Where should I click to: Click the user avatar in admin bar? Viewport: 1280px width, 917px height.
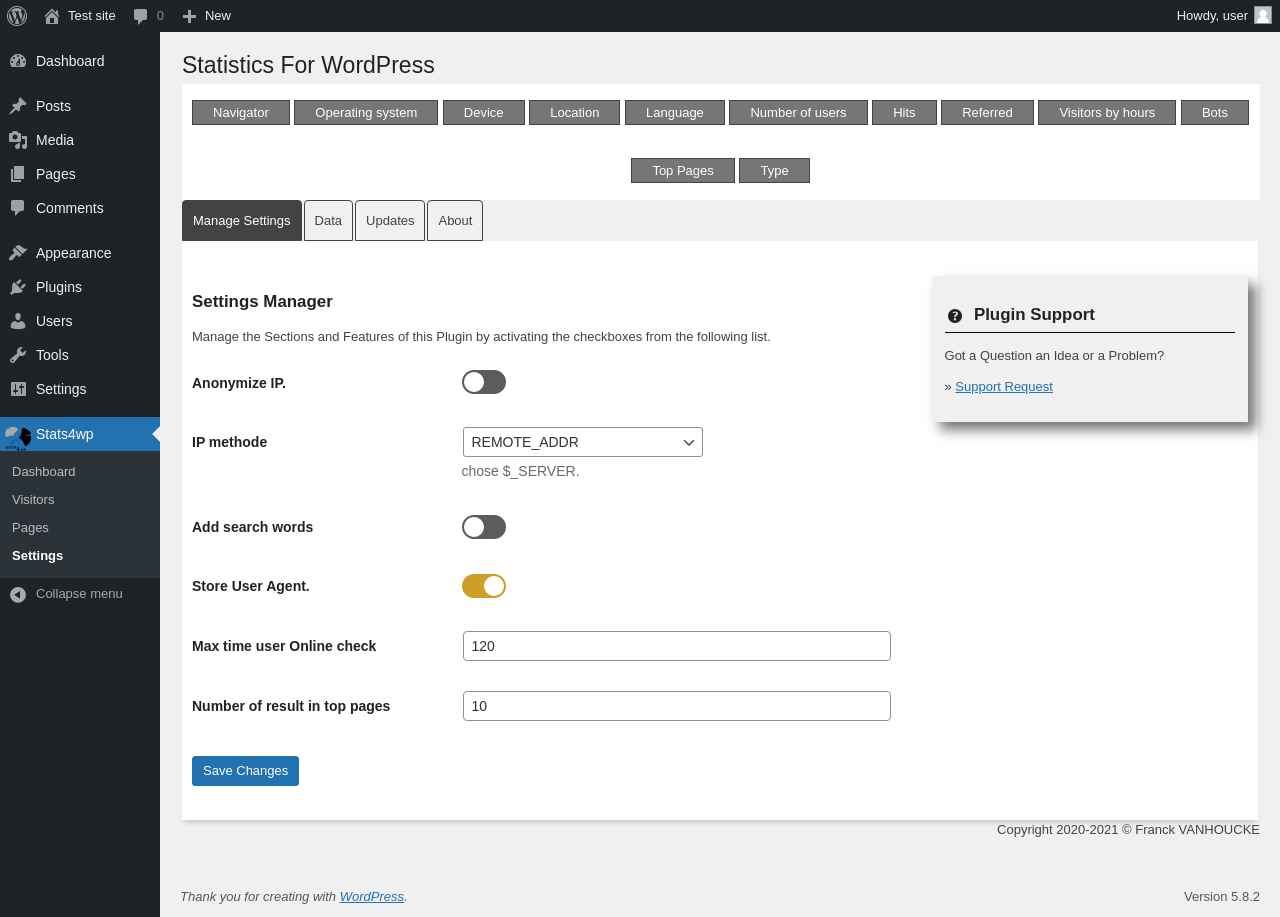[1263, 15]
